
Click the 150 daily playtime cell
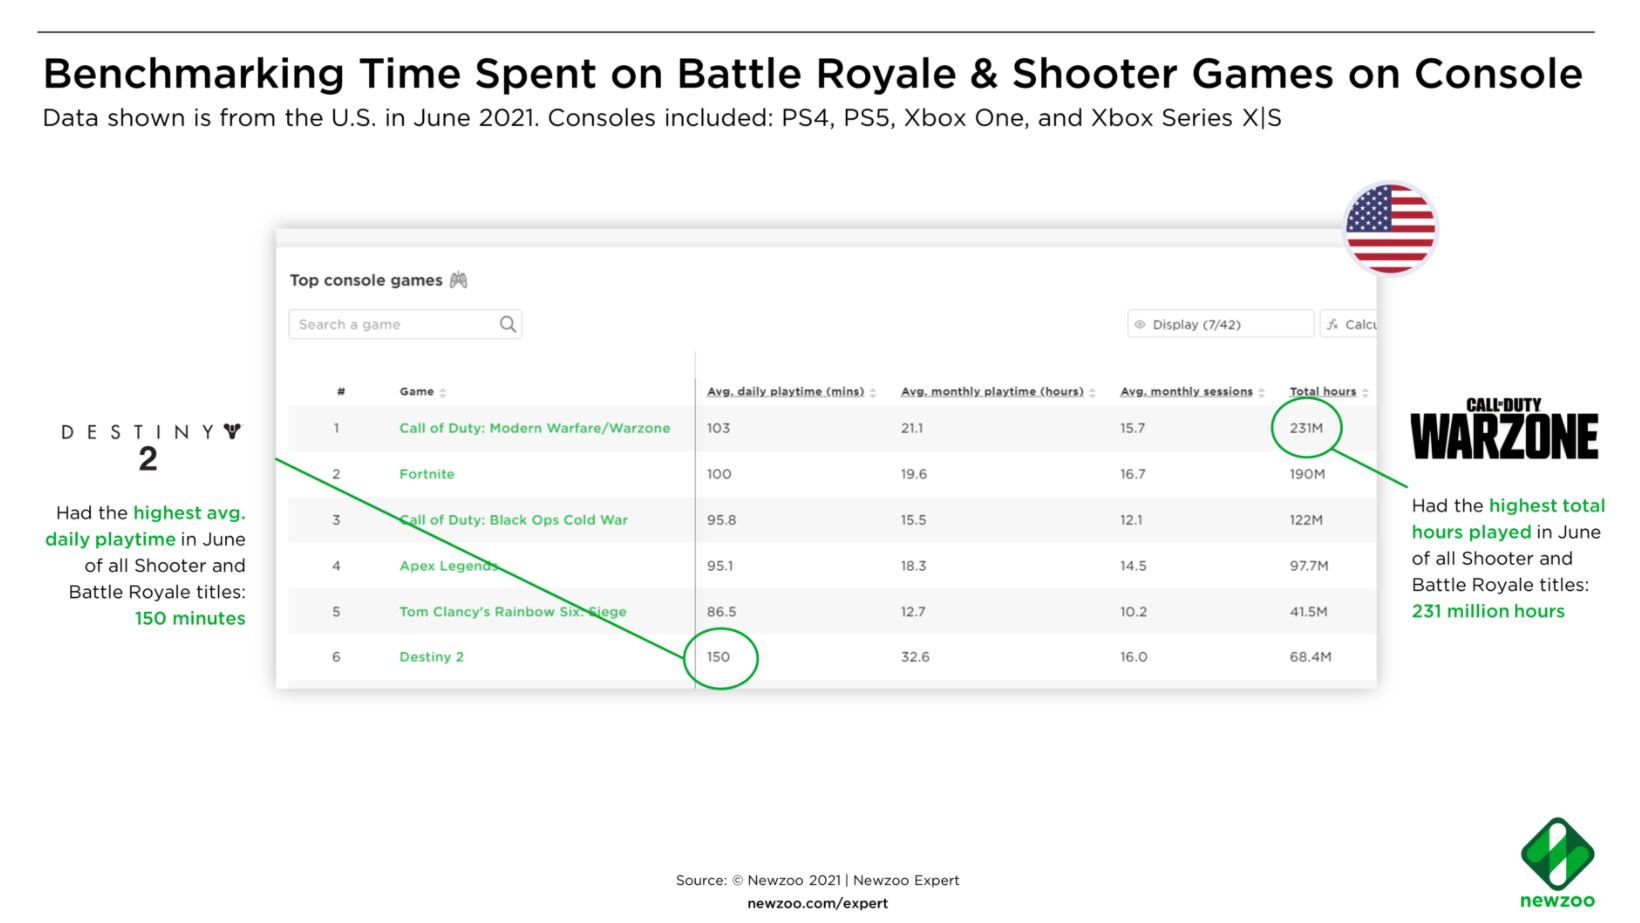(718, 657)
